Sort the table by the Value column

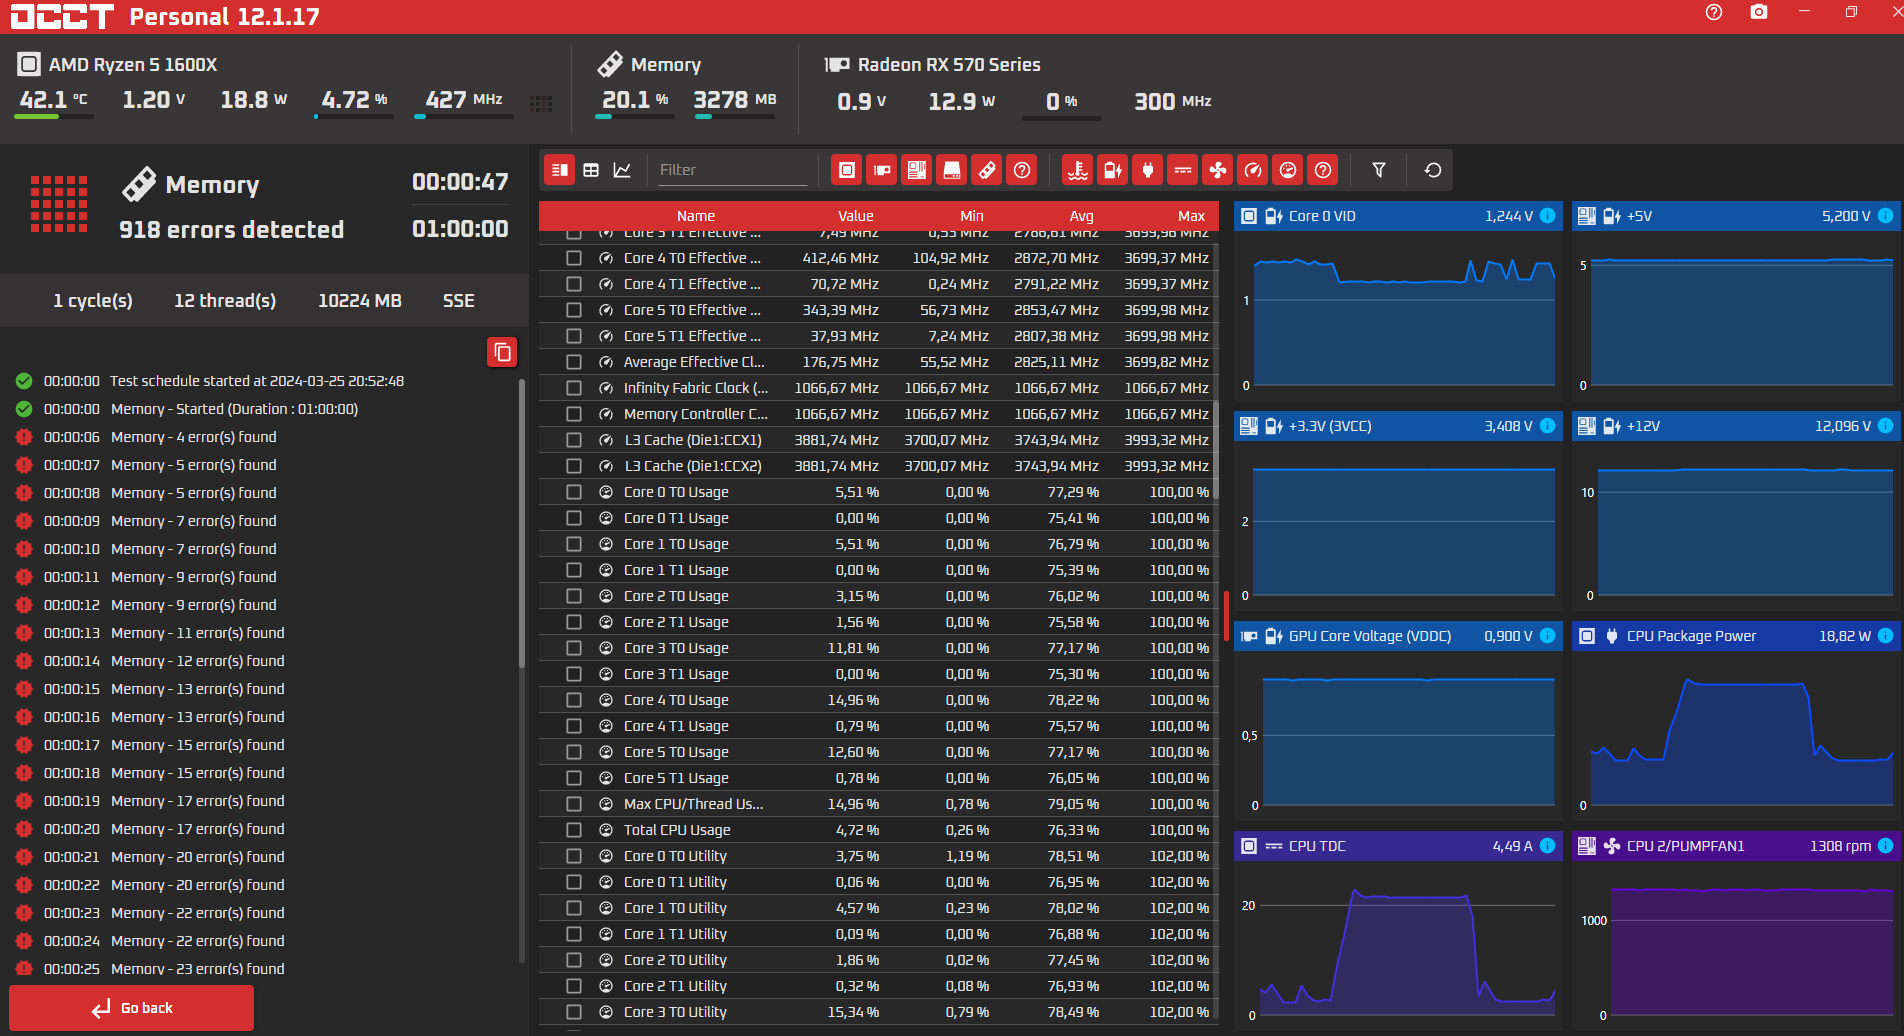click(855, 216)
